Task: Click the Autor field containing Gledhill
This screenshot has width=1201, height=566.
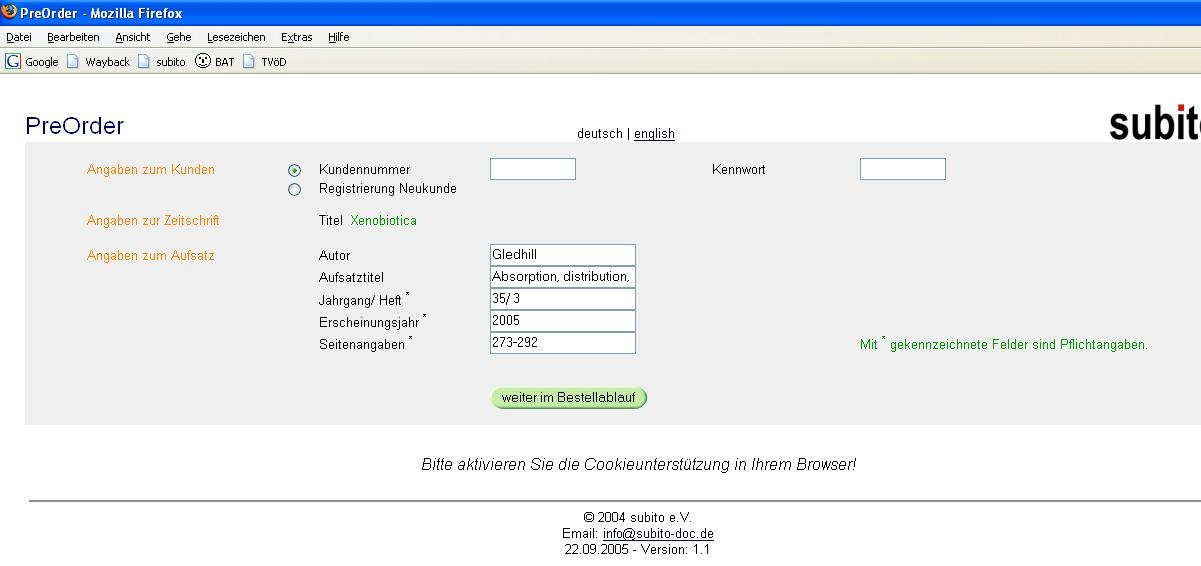Action: tap(562, 255)
